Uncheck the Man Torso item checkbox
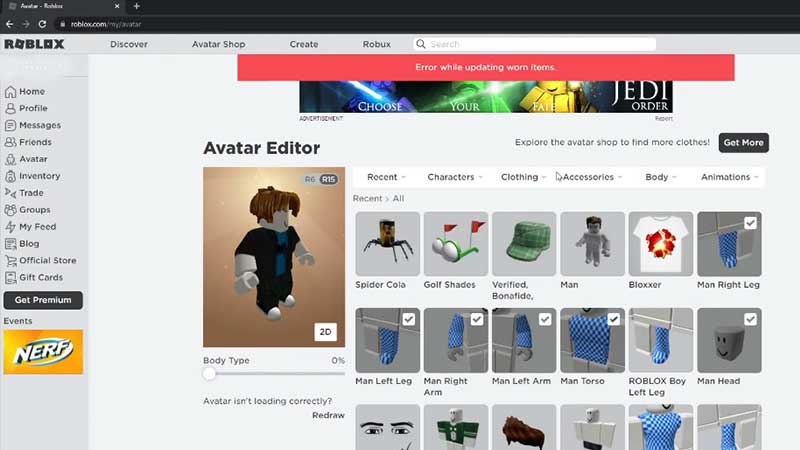800x450 pixels. [613, 319]
